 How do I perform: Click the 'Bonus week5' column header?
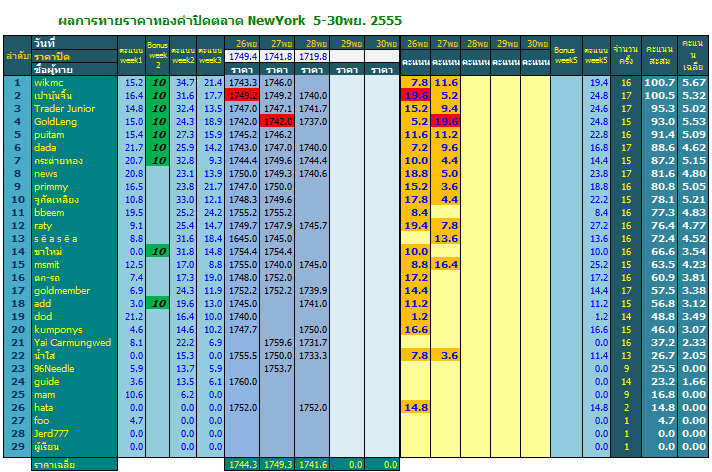click(x=566, y=55)
